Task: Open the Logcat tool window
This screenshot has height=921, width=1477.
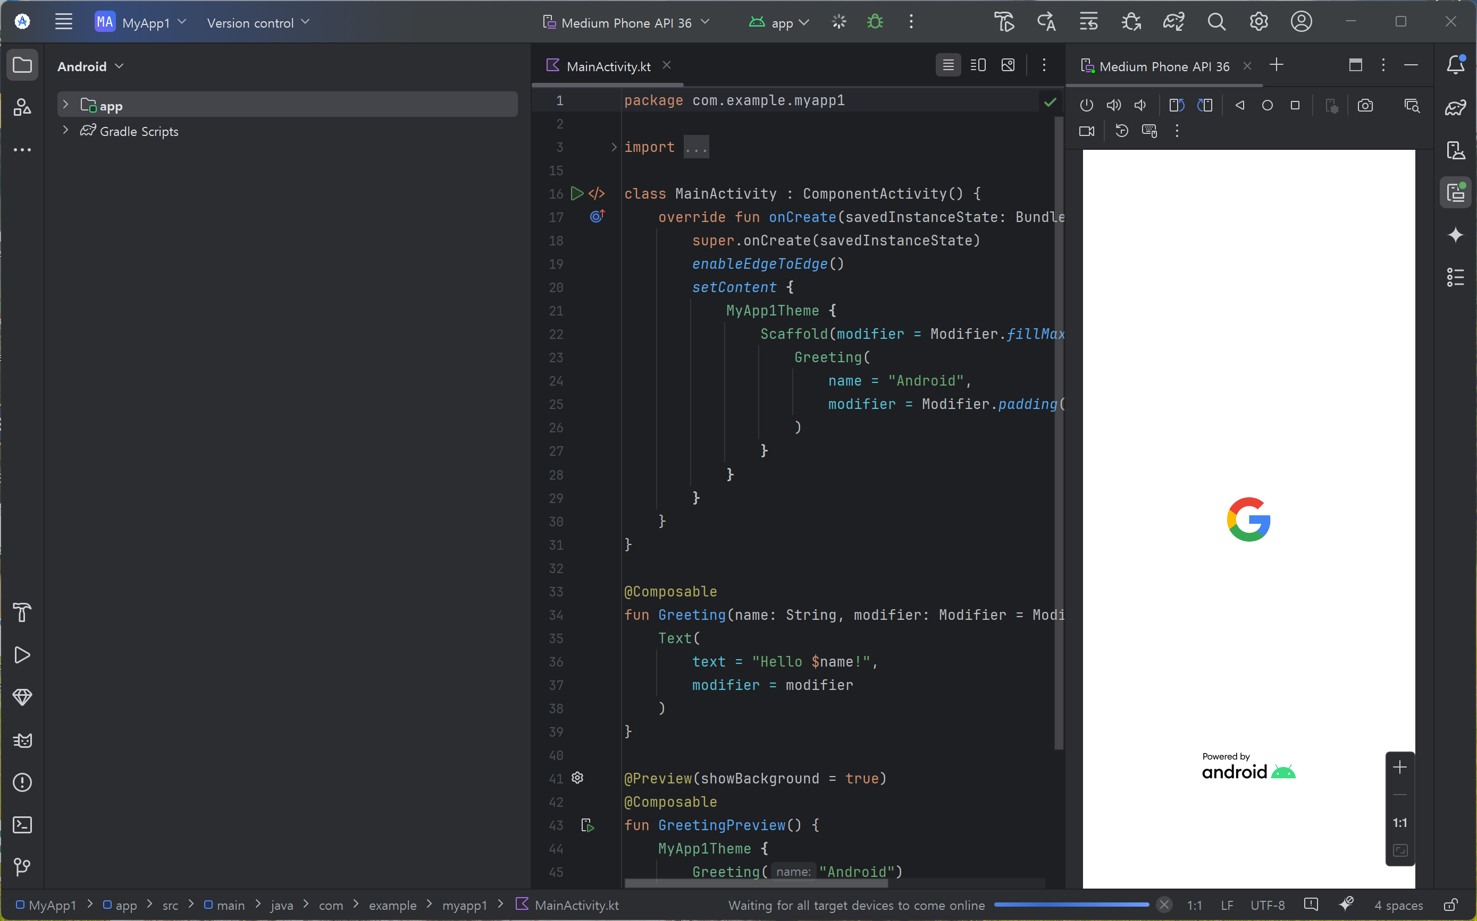Action: [22, 740]
